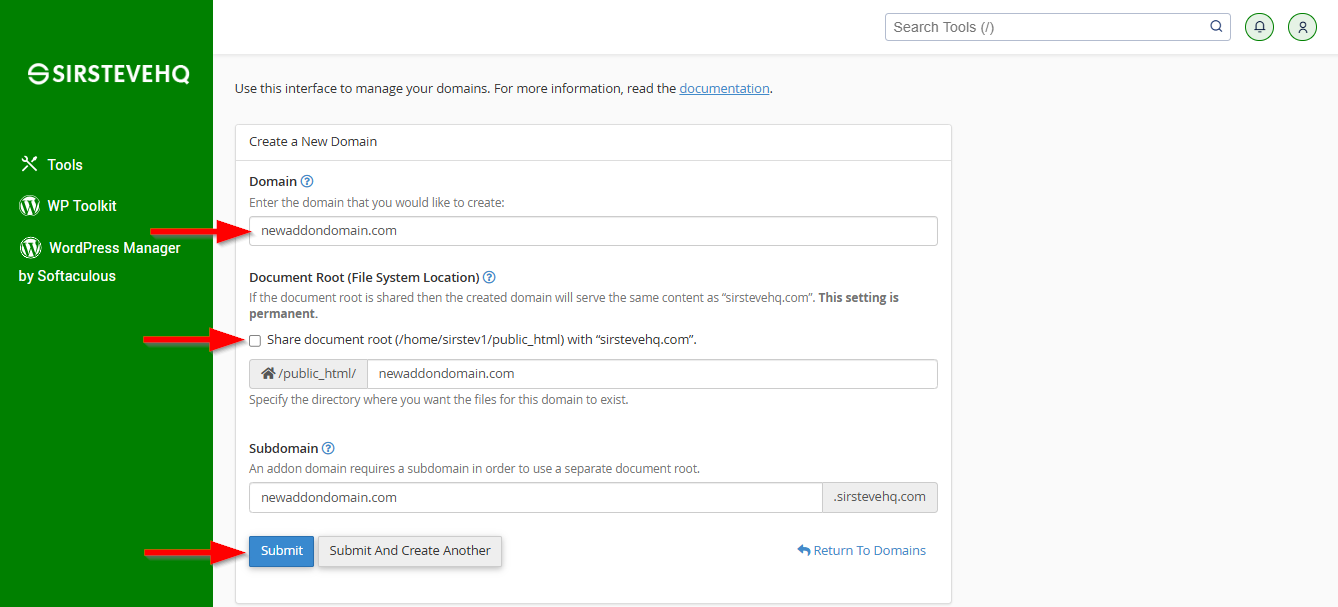The width and height of the screenshot is (1338, 607).
Task: Focus the Search Tools field
Action: (x=1057, y=27)
